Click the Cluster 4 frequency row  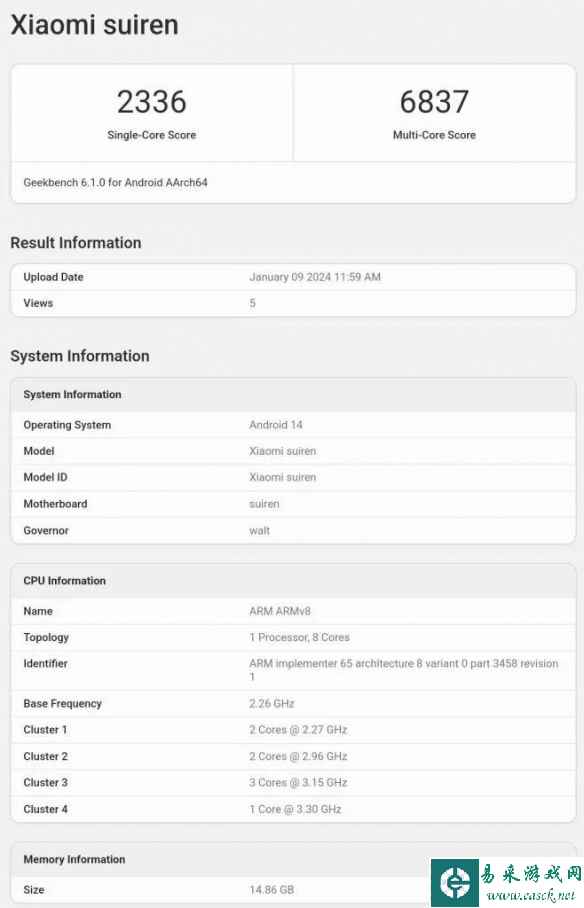coord(293,809)
